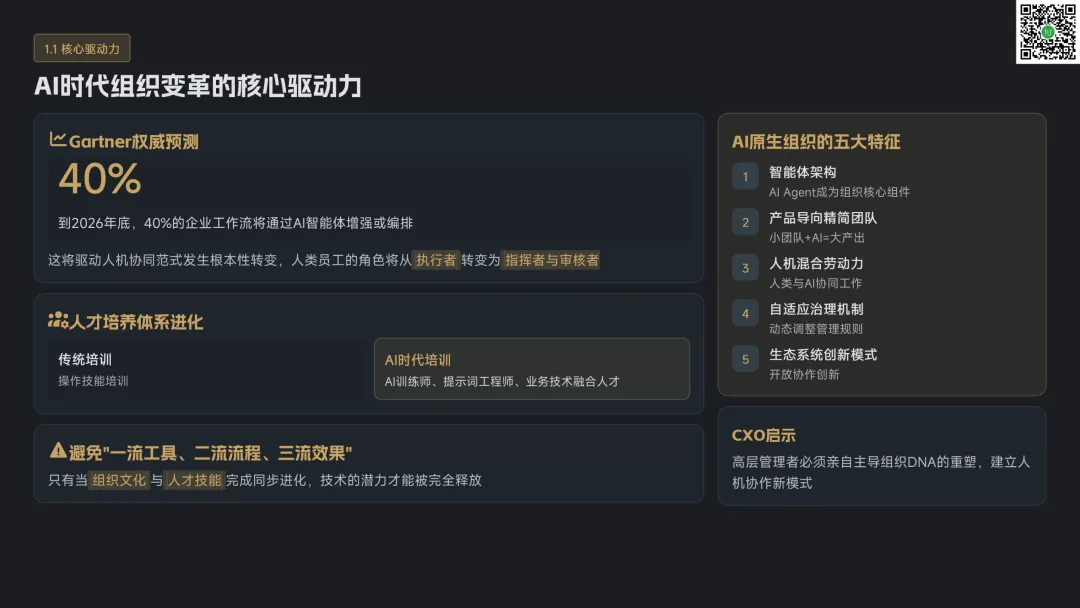The height and width of the screenshot is (608, 1080).
Task: Select the 传统培训 card
Action: coord(208,369)
